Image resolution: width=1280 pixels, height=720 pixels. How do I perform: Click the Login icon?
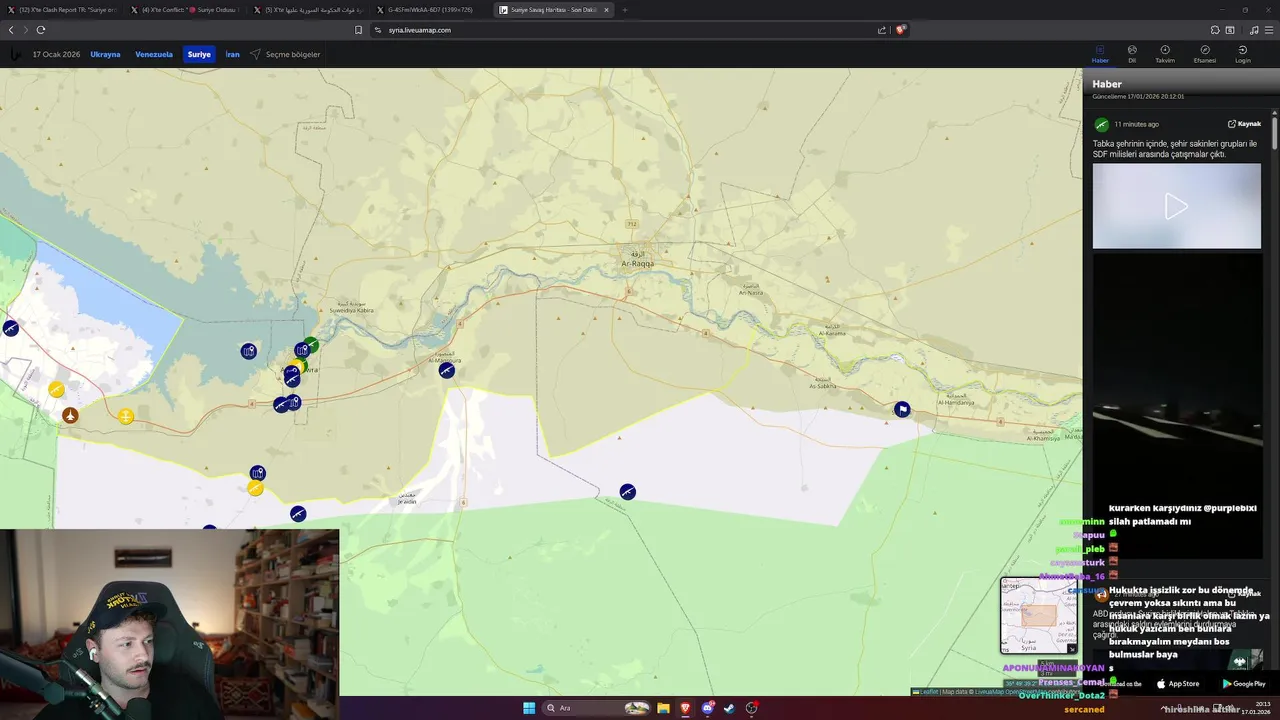tap(1243, 53)
